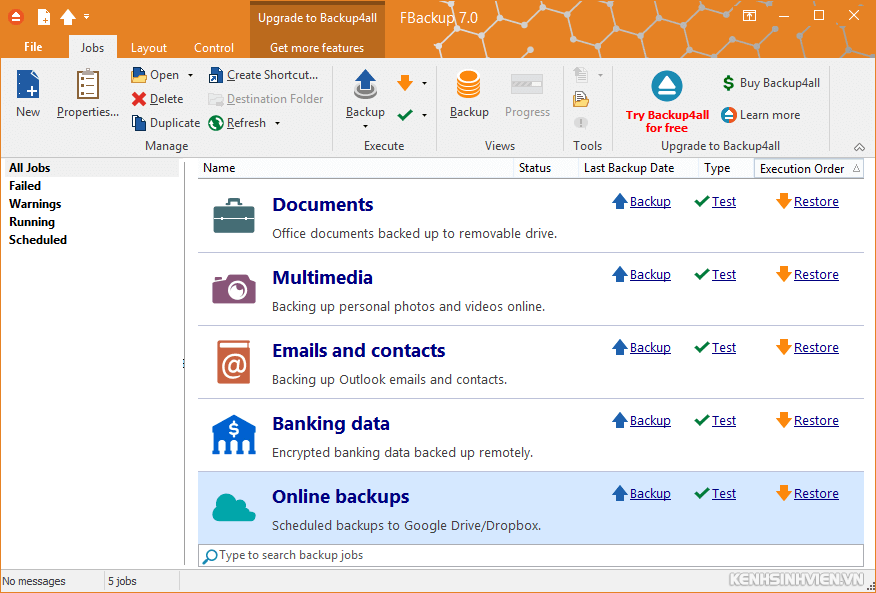Click the Open job button
Screen dimensions: 876x593
coord(155,75)
